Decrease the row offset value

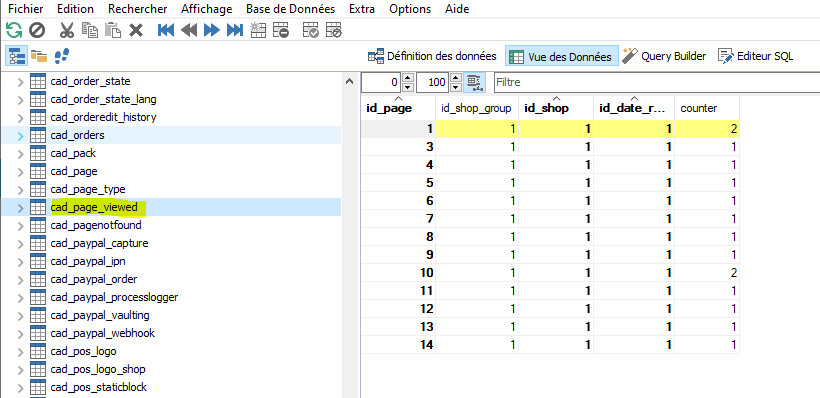click(408, 87)
